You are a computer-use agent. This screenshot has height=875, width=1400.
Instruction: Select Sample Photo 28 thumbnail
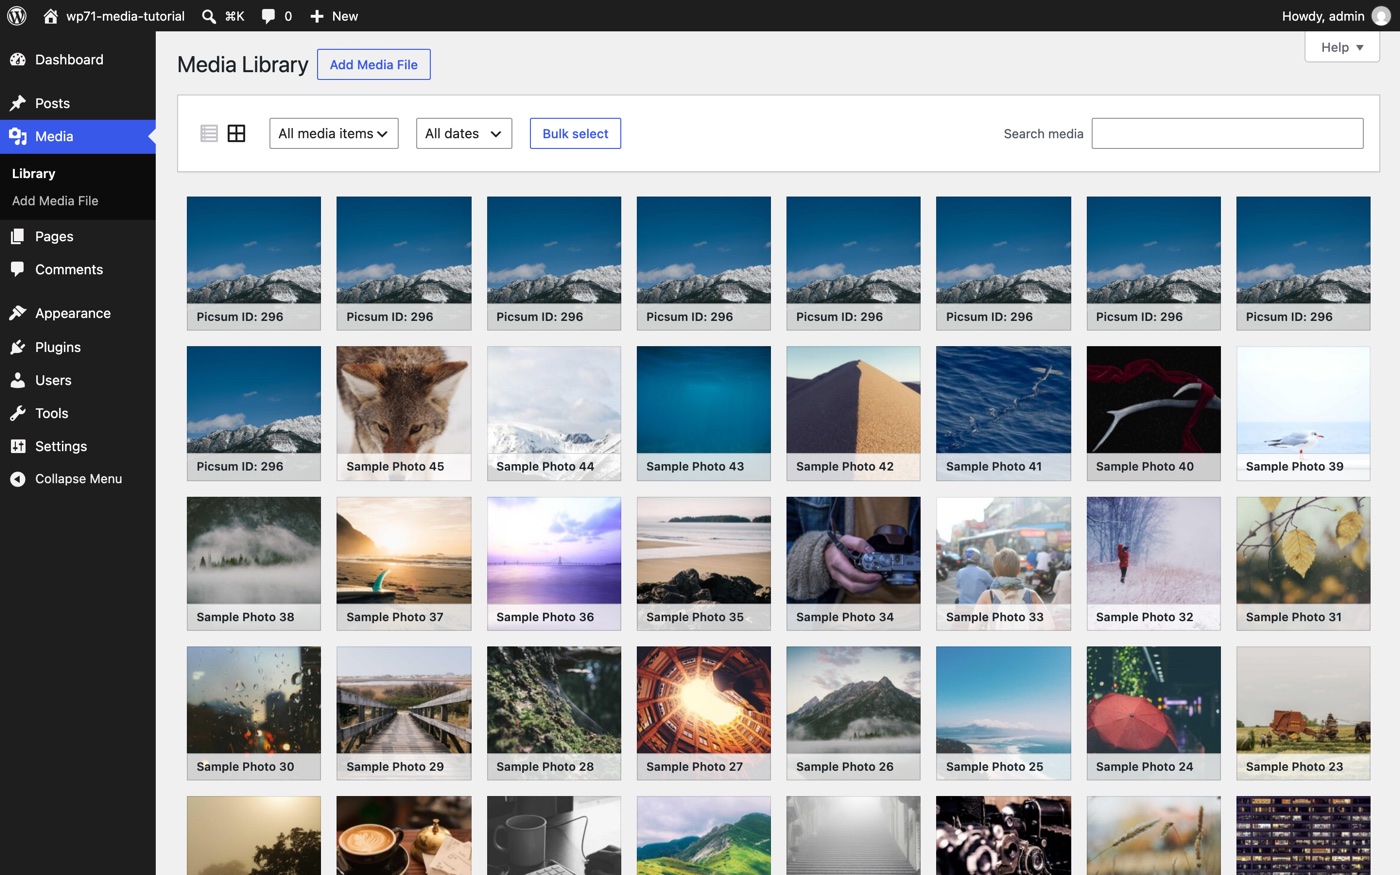tap(554, 713)
